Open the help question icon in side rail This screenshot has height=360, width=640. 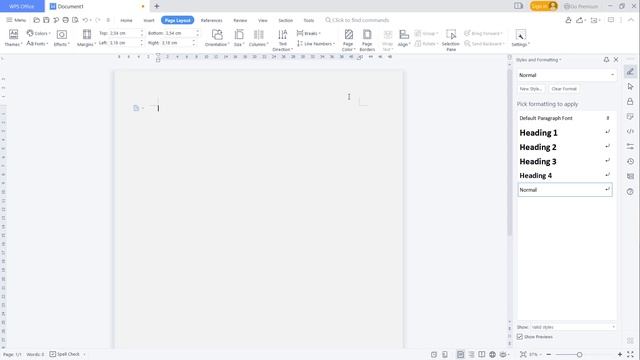coord(630,191)
